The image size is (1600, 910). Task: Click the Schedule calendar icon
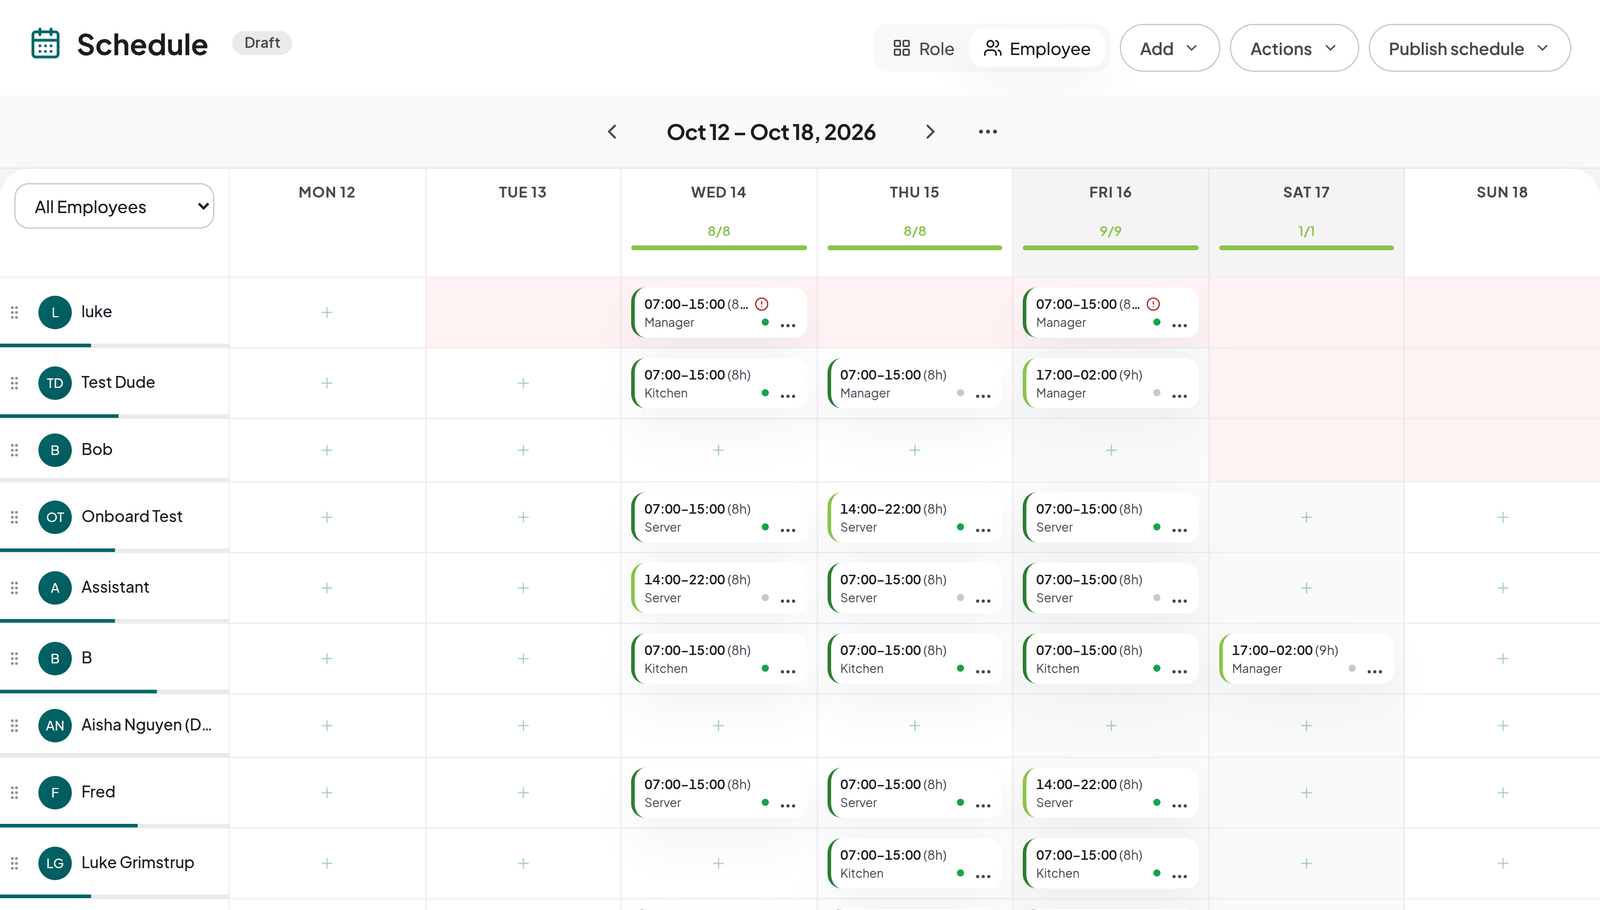[x=46, y=44]
